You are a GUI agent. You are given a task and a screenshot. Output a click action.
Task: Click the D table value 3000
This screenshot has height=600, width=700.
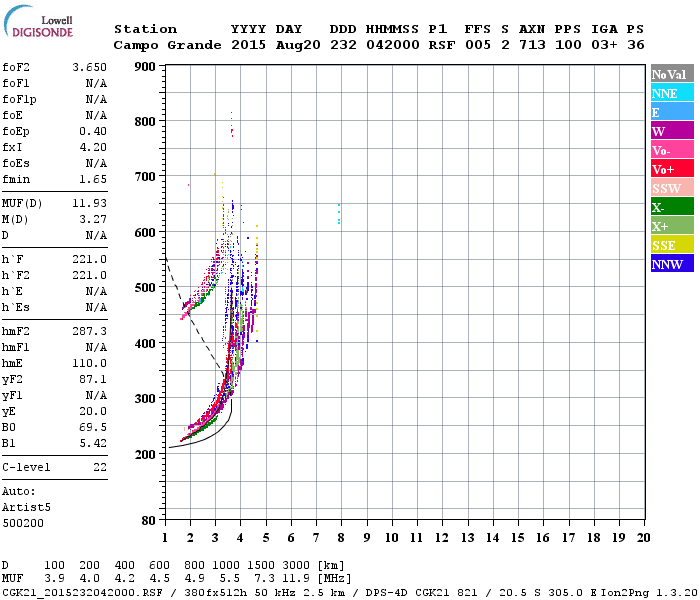296,565
